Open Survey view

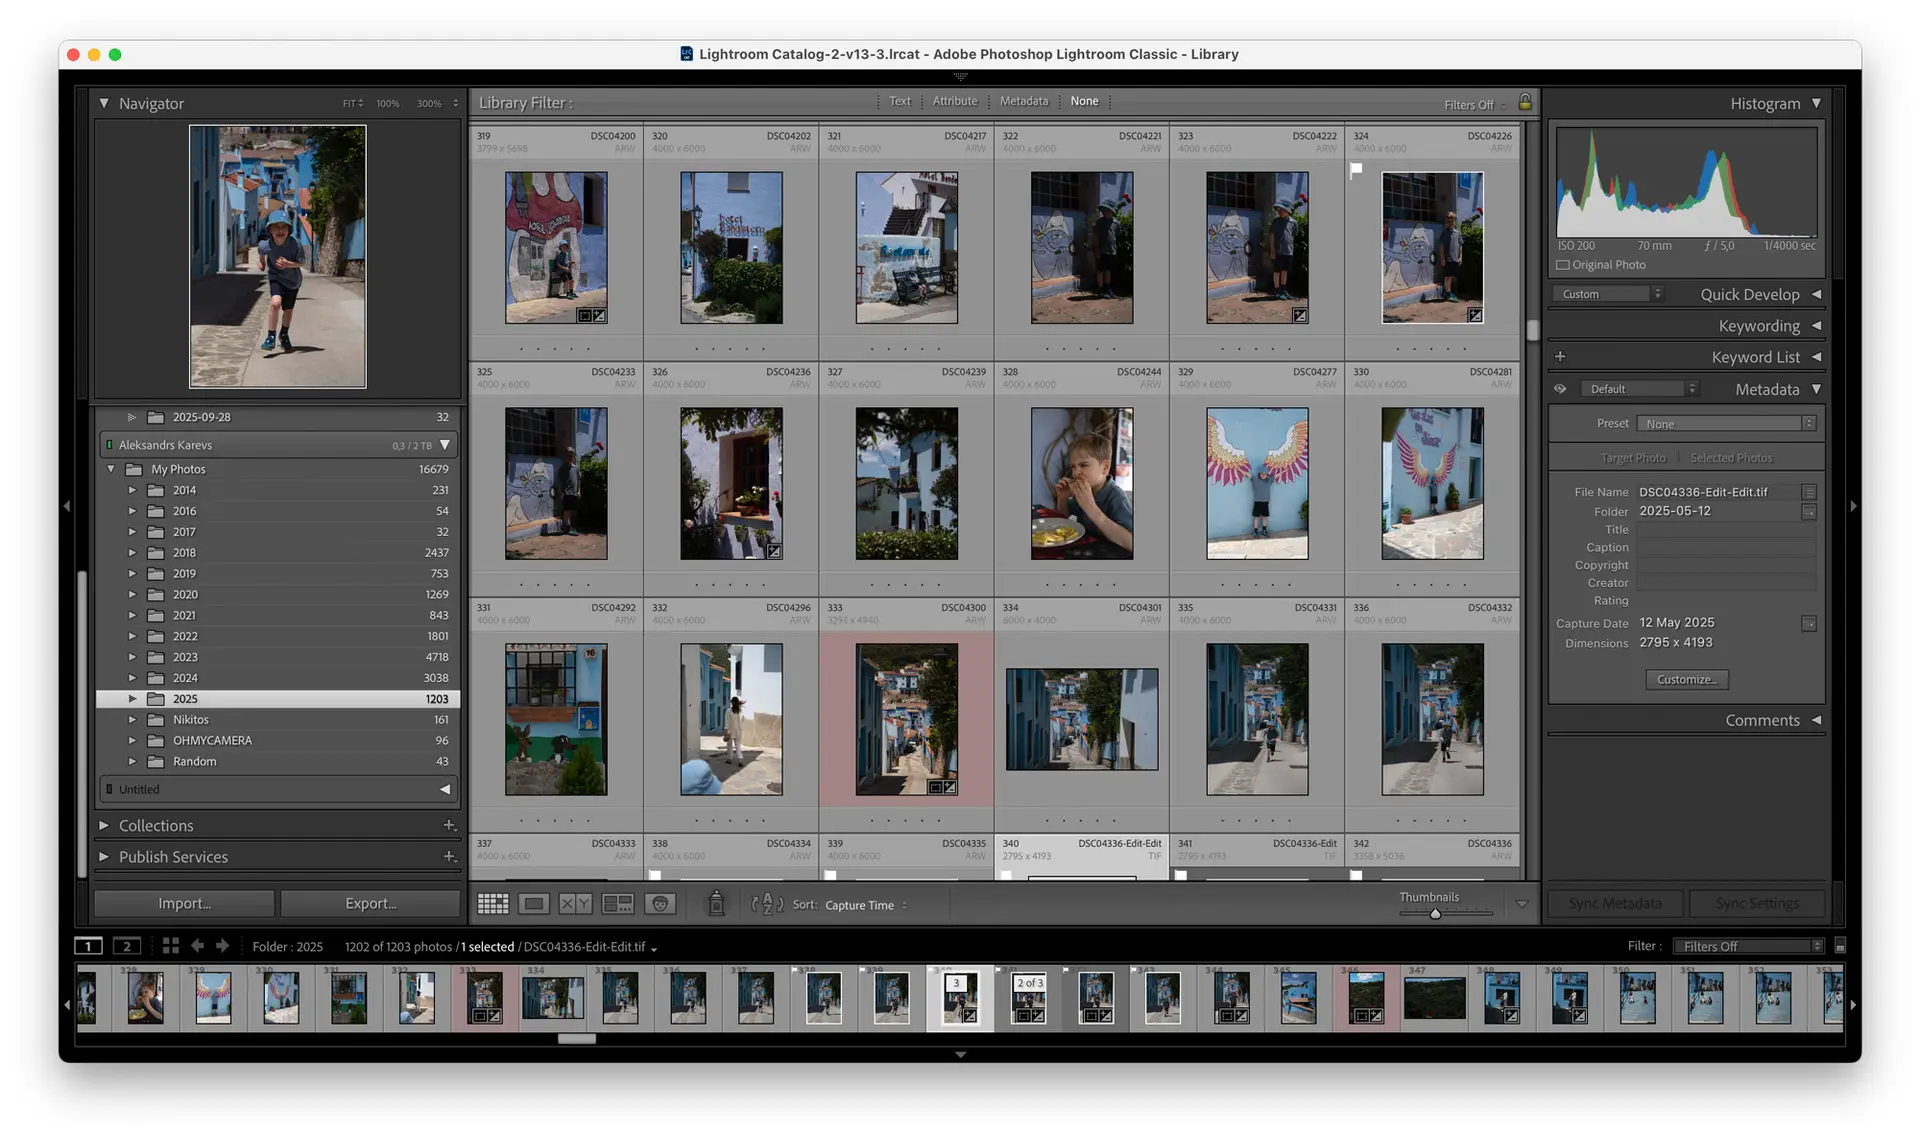click(x=617, y=904)
